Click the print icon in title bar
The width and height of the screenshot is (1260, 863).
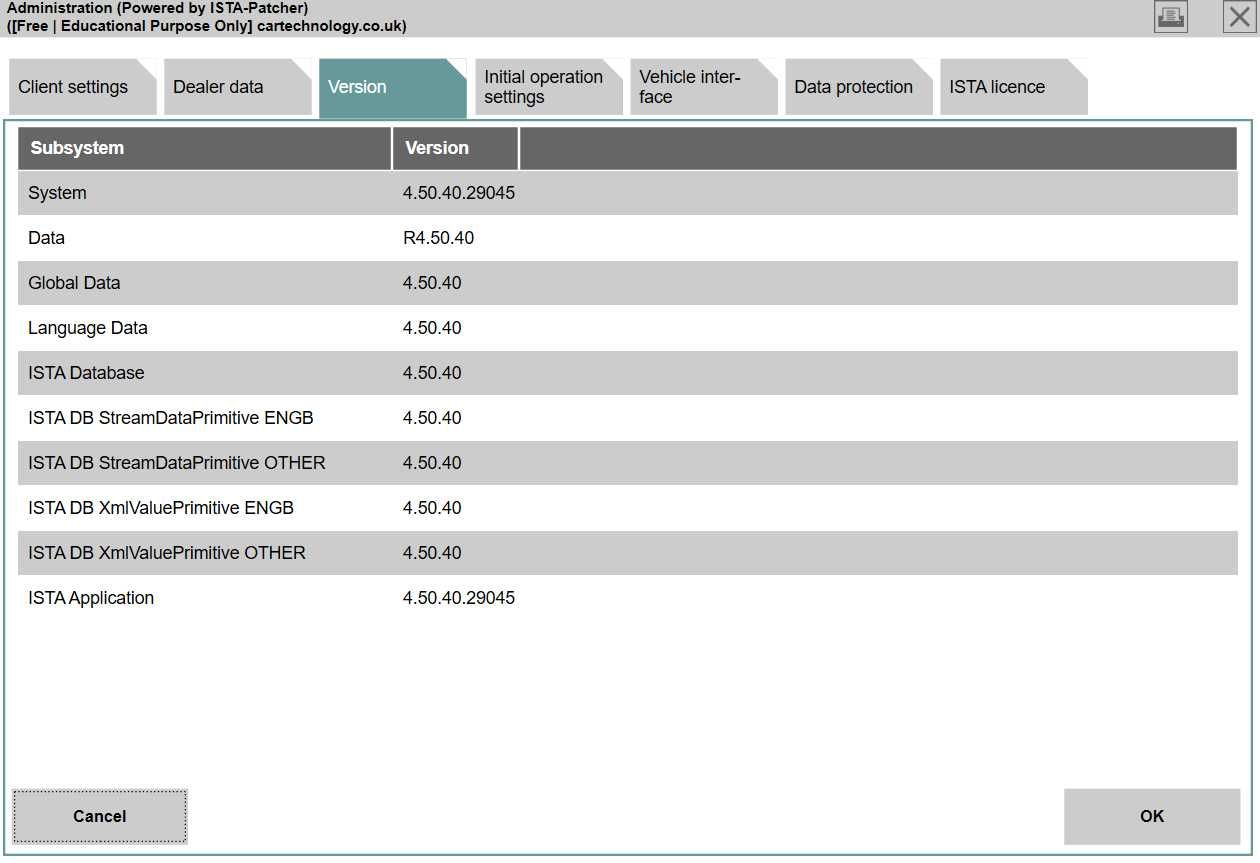click(x=1170, y=17)
